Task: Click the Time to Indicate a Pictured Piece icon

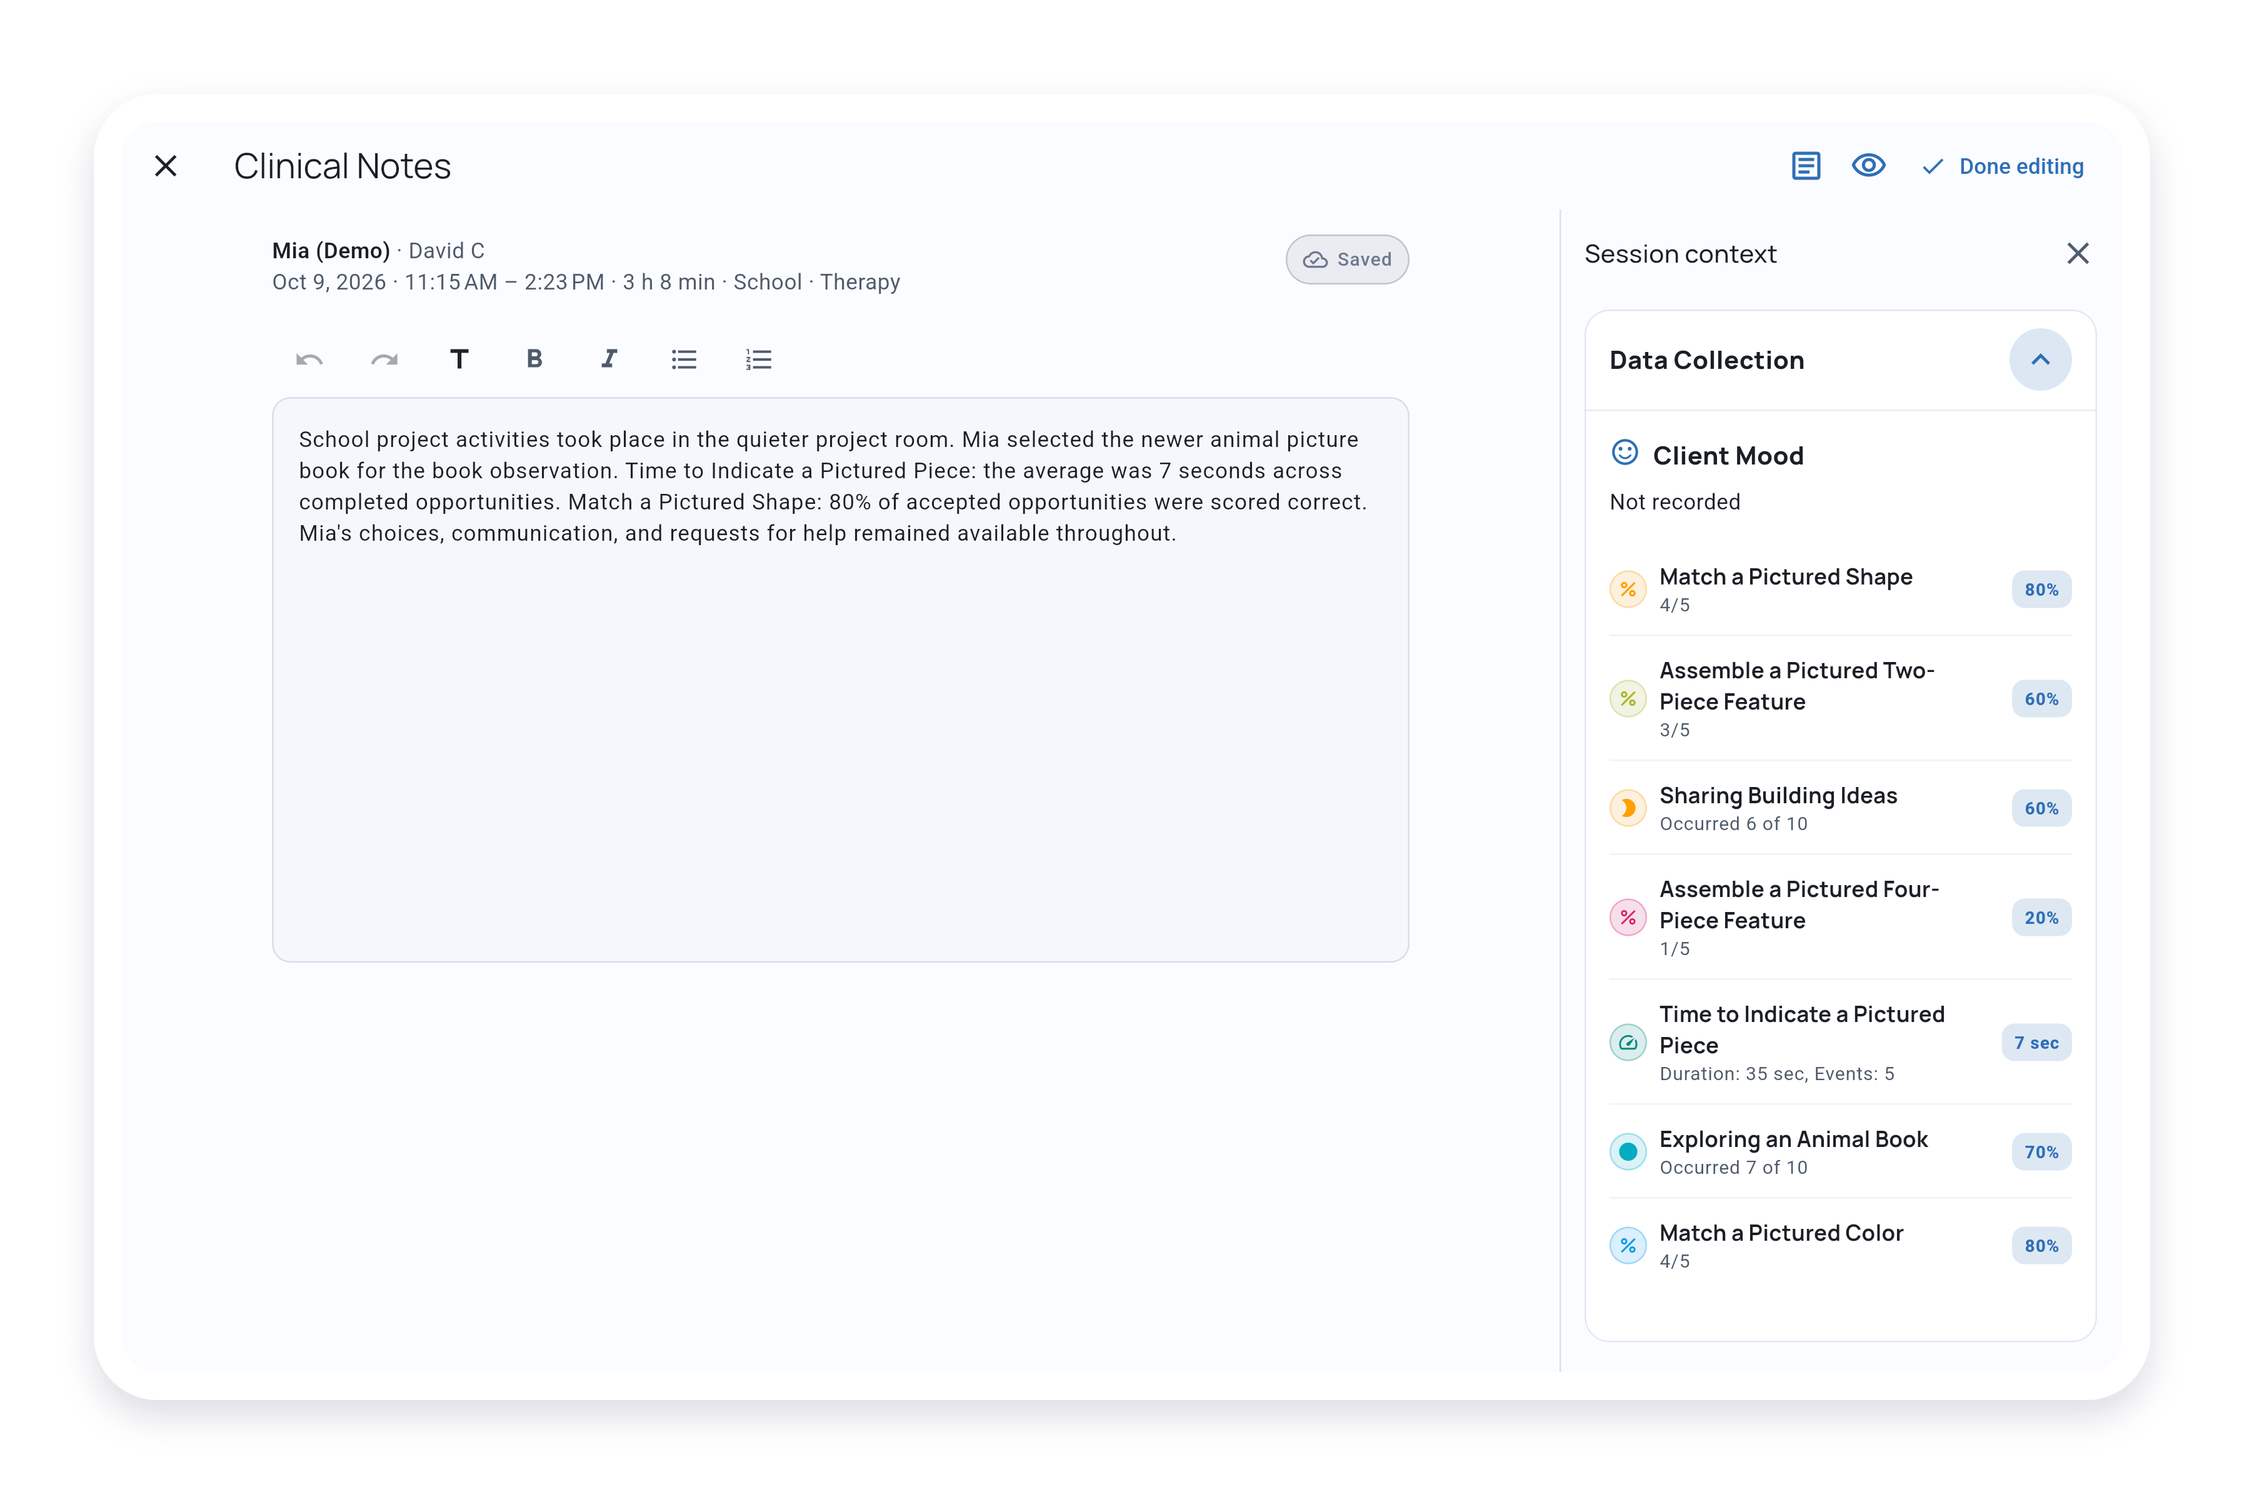Action: tap(1628, 1043)
